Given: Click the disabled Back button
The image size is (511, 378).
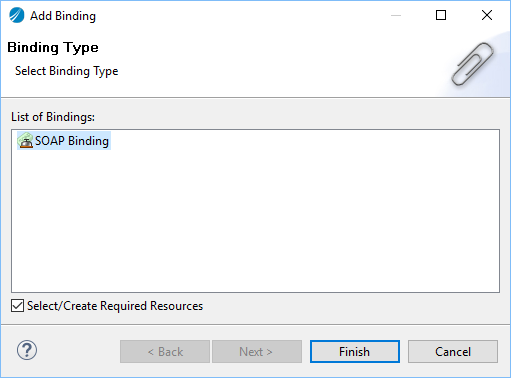Looking at the screenshot, I should [165, 351].
